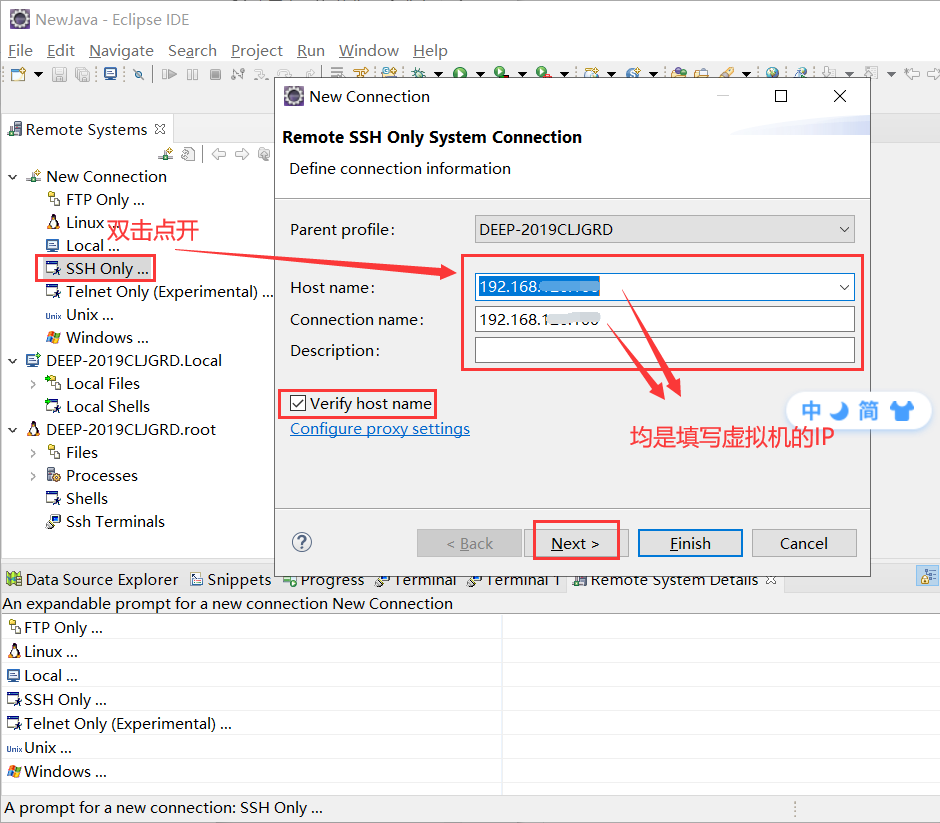Open the Search menu
Image resolution: width=940 pixels, height=823 pixels.
[192, 51]
